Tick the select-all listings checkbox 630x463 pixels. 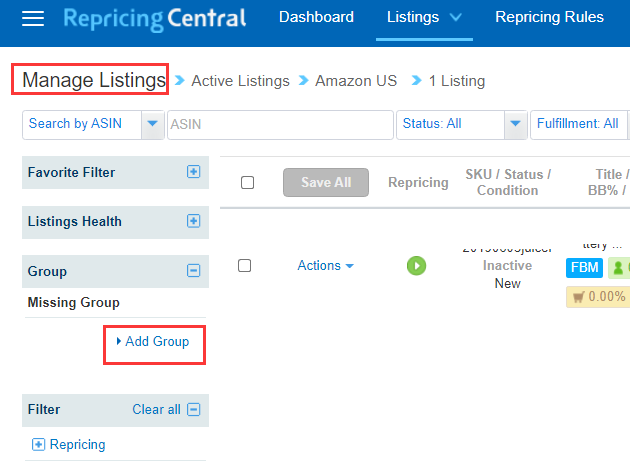[248, 182]
